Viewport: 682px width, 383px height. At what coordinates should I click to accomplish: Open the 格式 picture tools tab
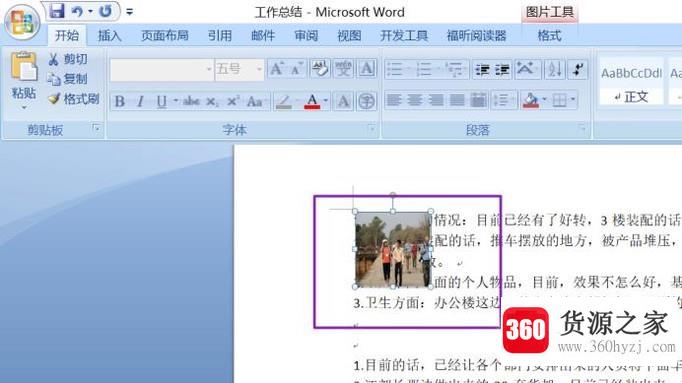click(549, 36)
